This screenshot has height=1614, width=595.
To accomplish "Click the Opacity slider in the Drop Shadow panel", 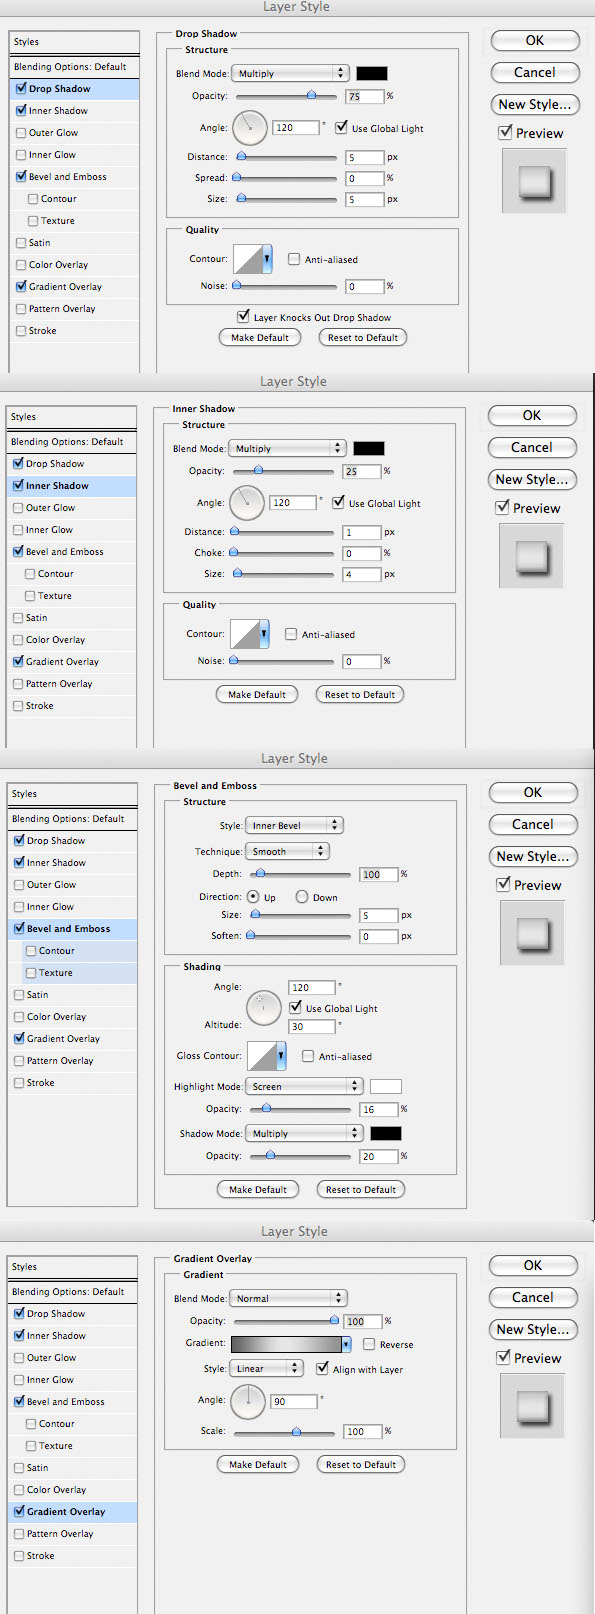I will (x=287, y=96).
